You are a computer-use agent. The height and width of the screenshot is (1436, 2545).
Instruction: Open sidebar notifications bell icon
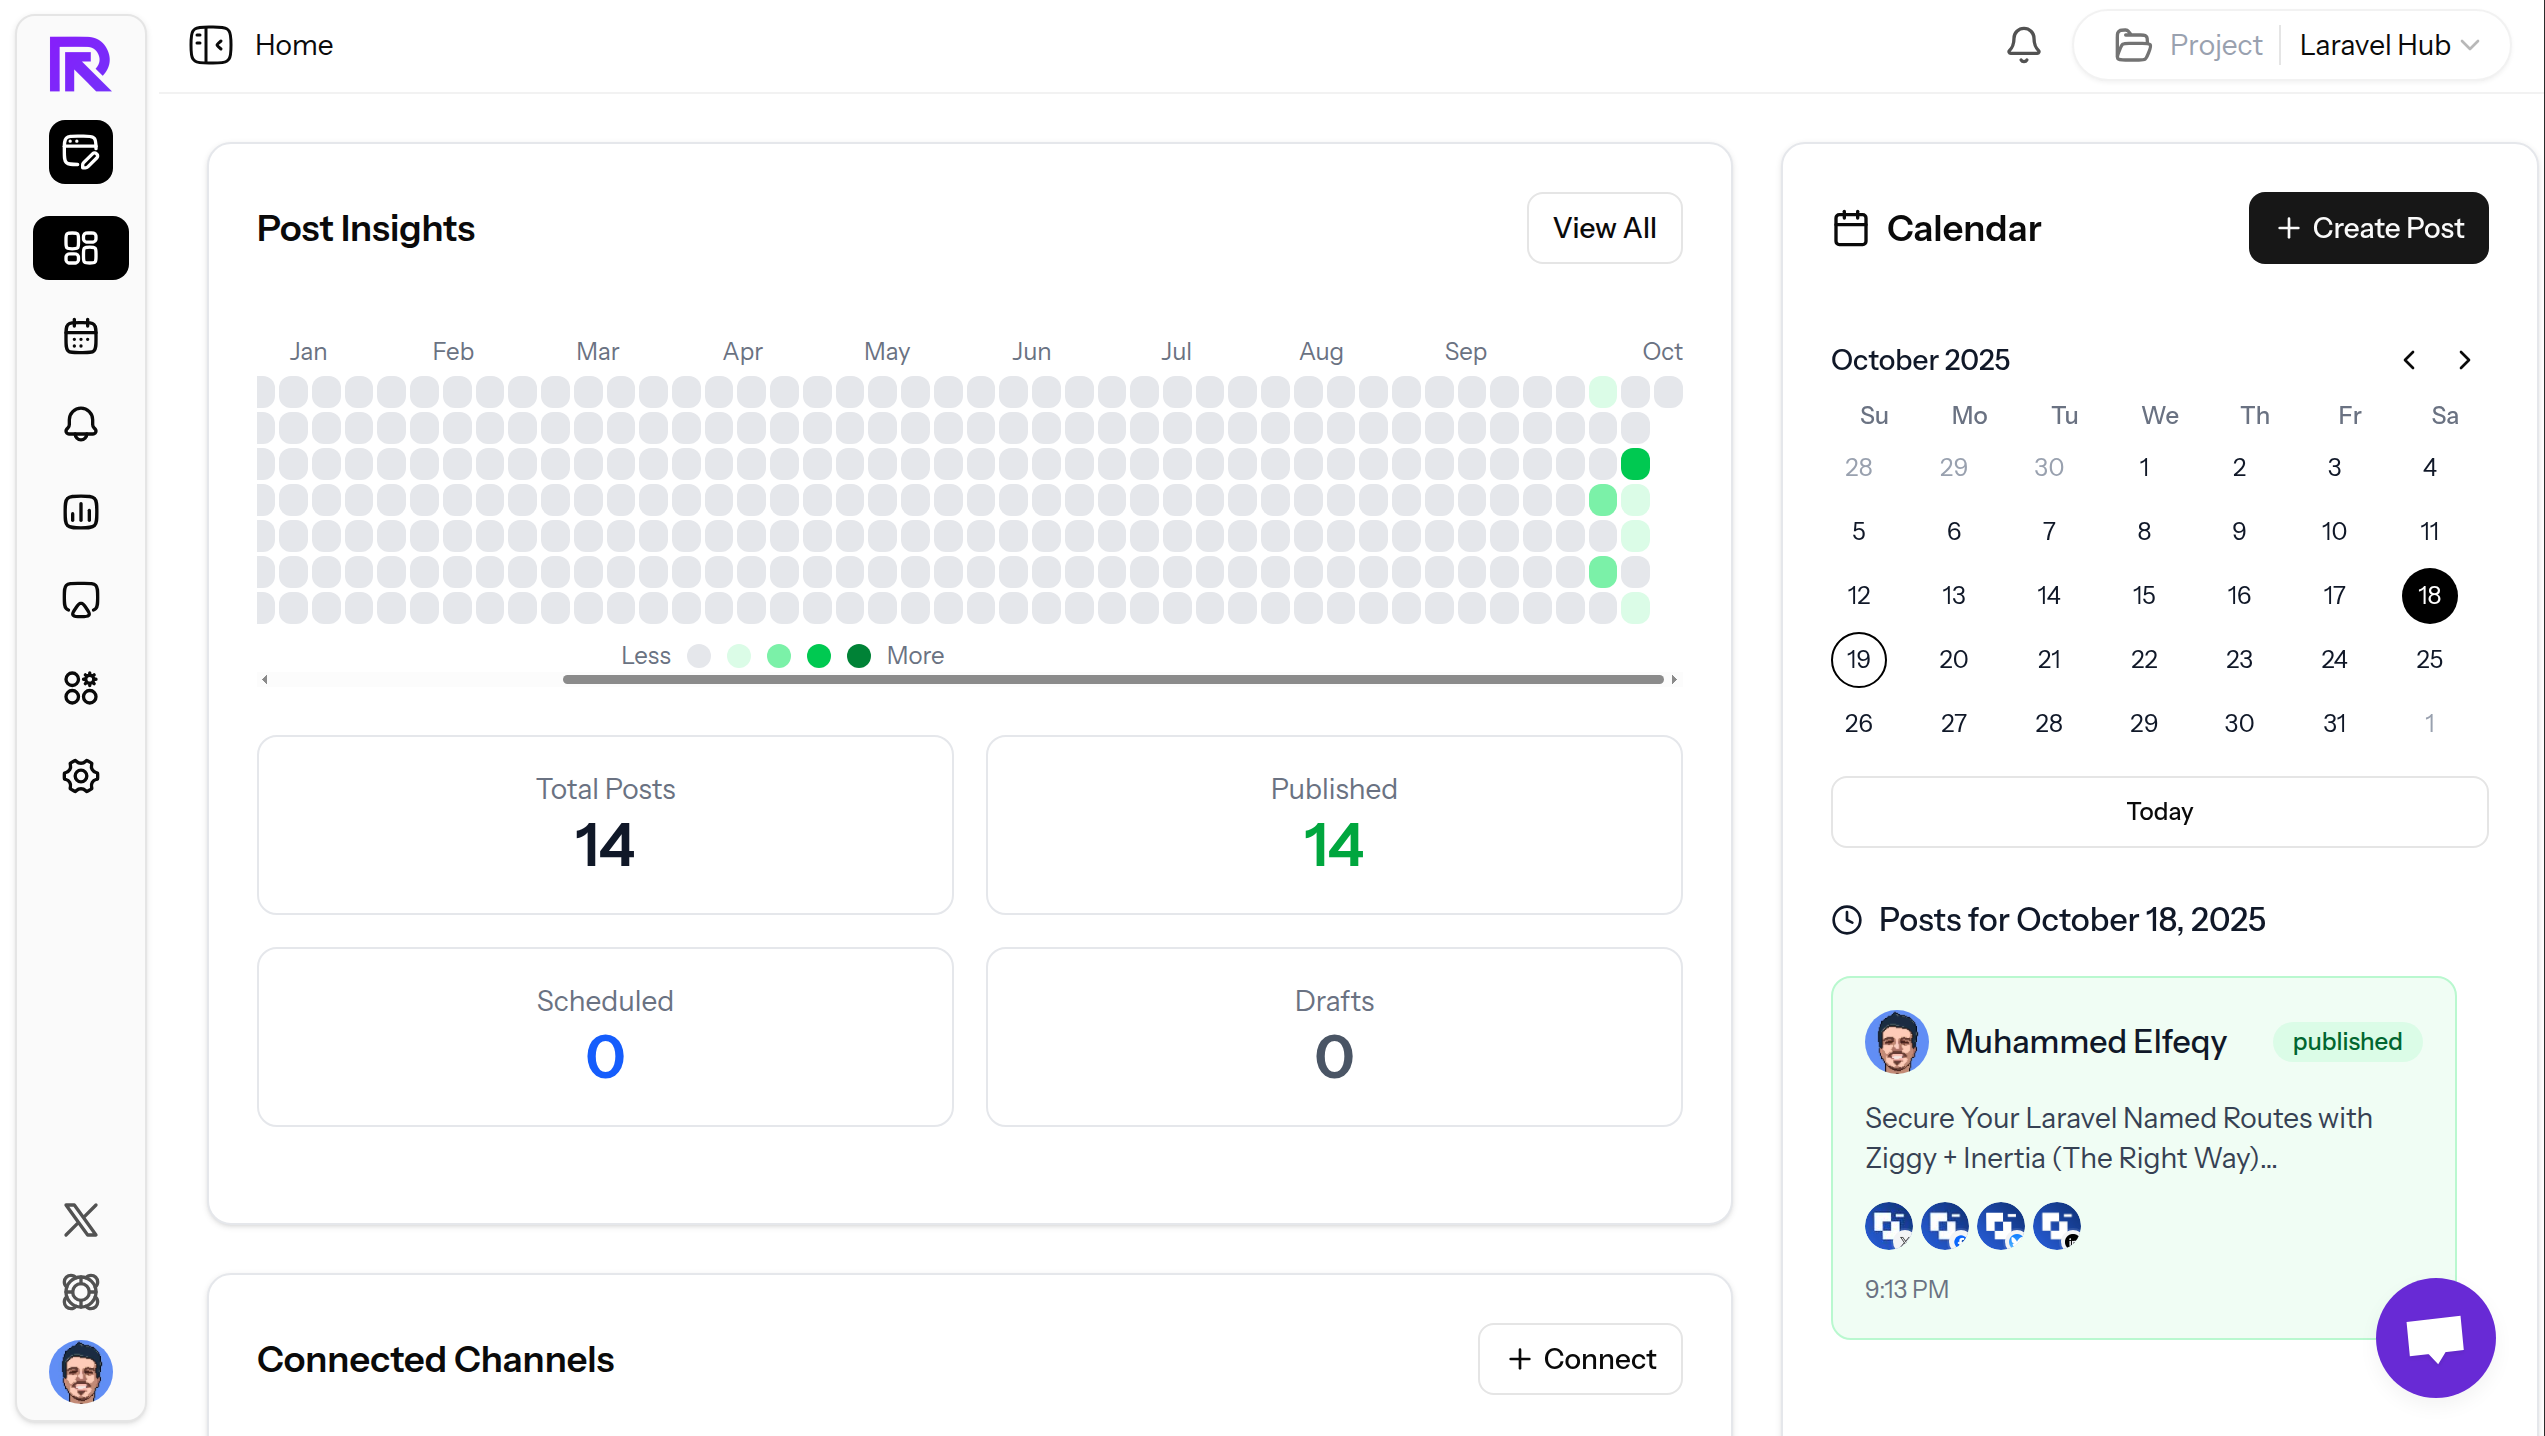pos(81,424)
